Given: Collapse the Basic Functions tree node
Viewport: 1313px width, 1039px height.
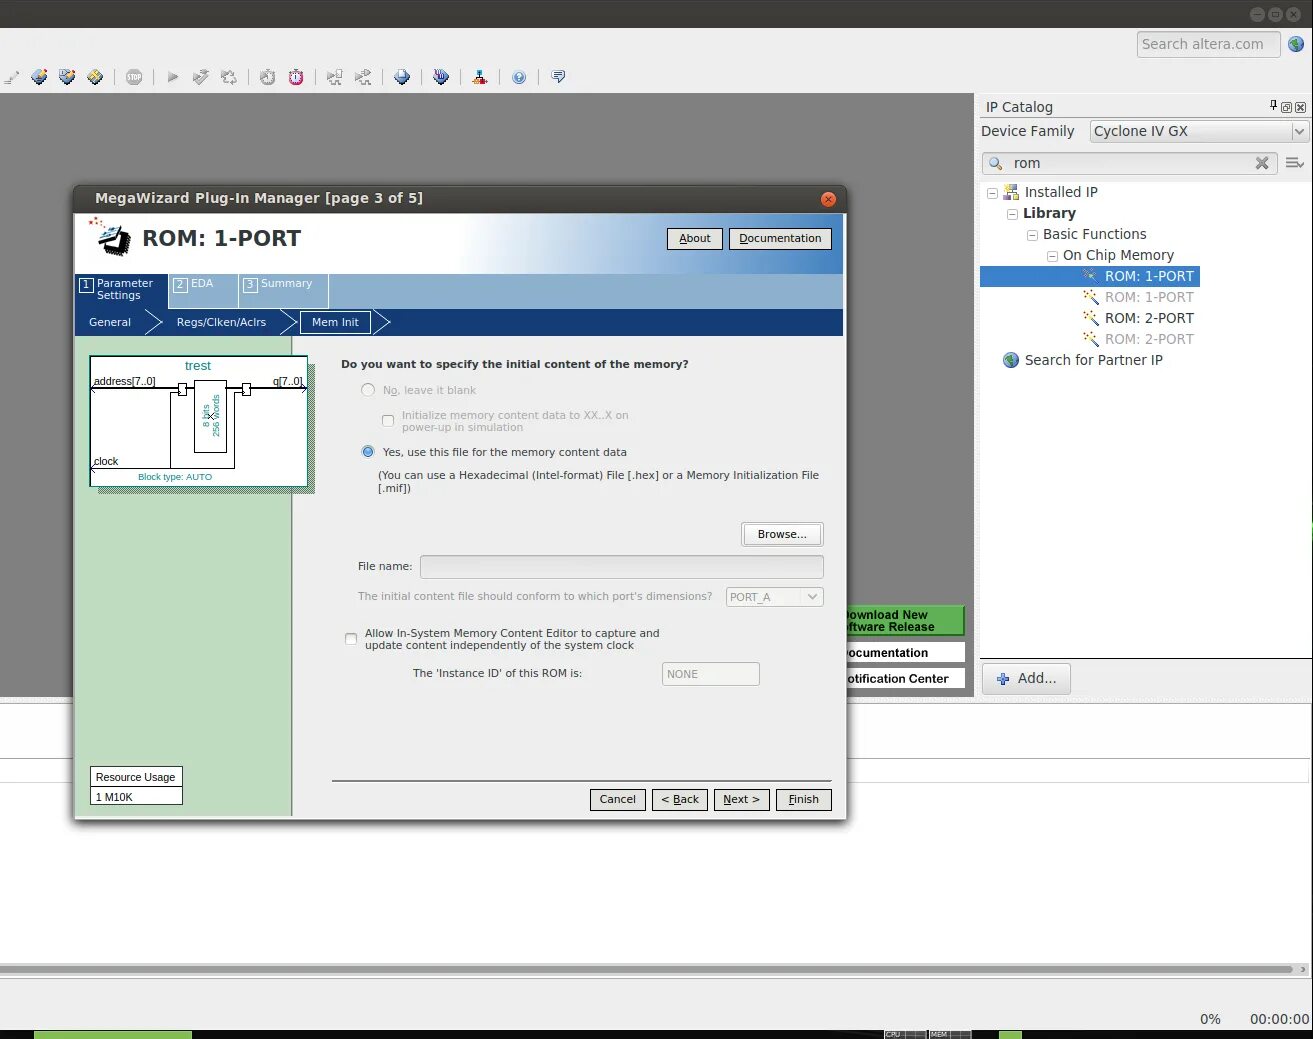Looking at the screenshot, I should [1032, 235].
